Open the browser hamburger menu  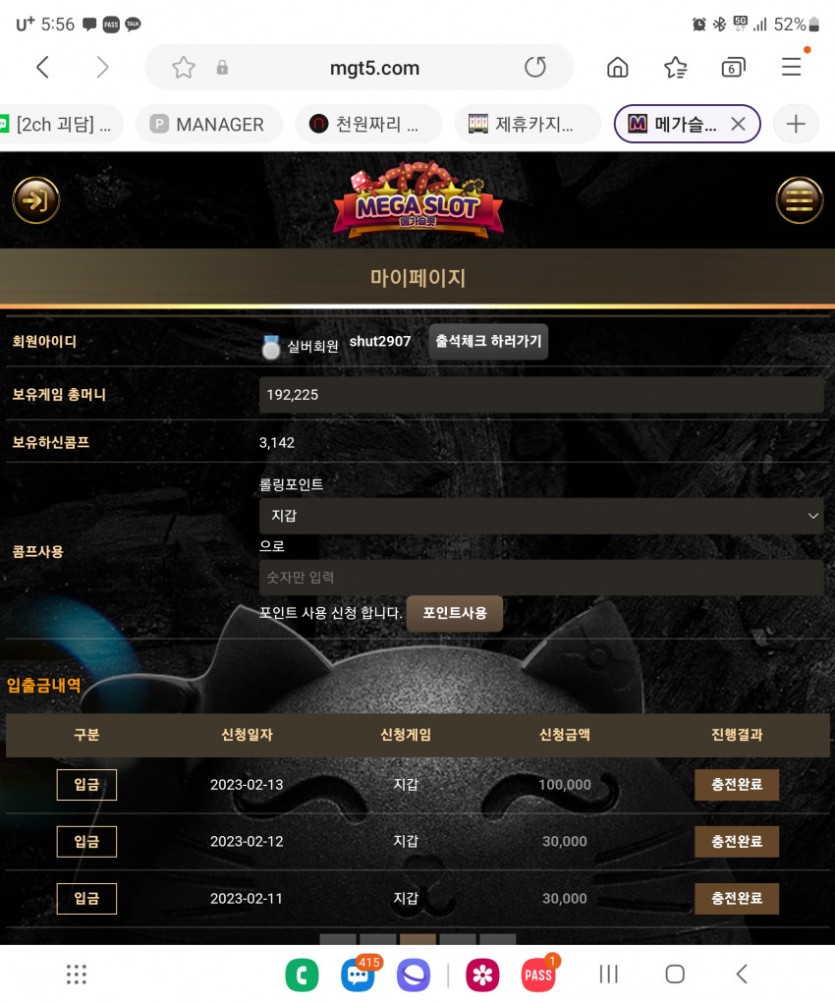791,67
